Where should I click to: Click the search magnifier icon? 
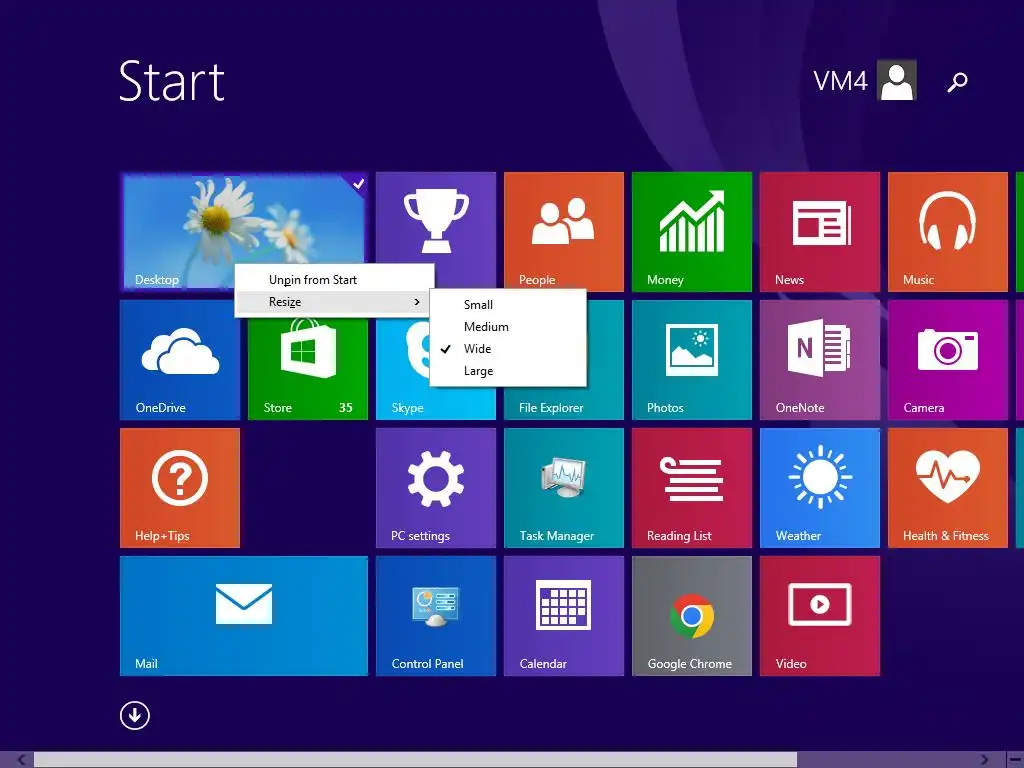pos(957,82)
